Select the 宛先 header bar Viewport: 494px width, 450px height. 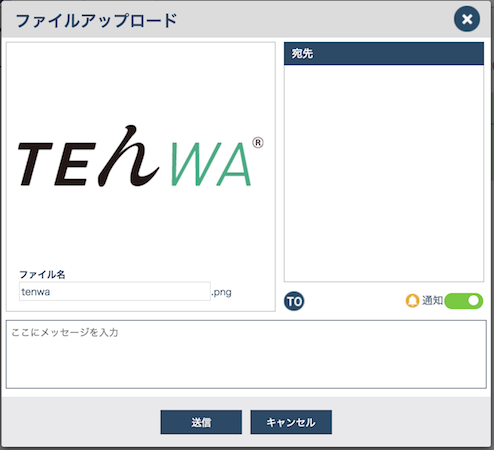pyautogui.click(x=384, y=53)
